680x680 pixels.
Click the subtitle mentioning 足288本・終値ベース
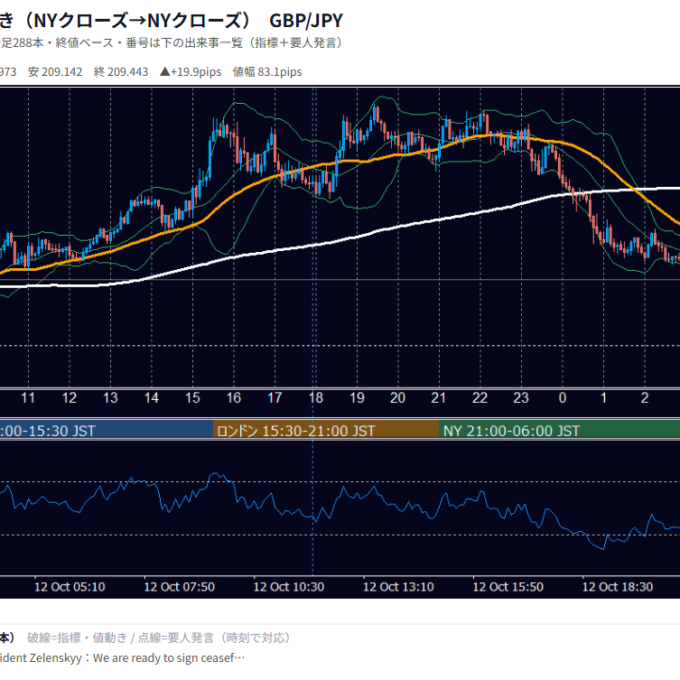coord(173,43)
